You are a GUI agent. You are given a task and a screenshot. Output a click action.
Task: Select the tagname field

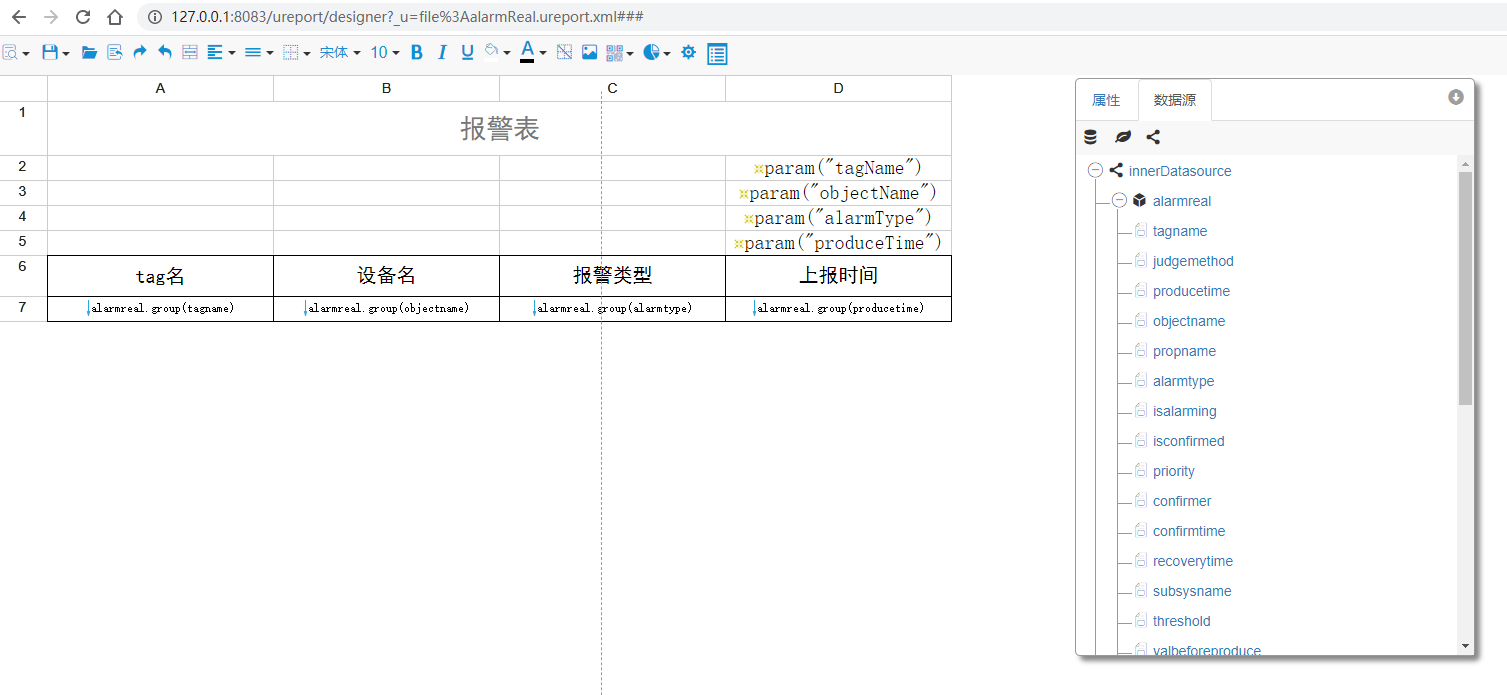point(1180,231)
